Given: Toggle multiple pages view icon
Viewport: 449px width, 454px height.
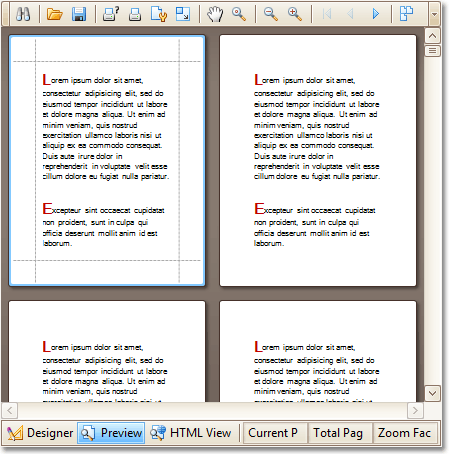Looking at the screenshot, I should coord(406,14).
